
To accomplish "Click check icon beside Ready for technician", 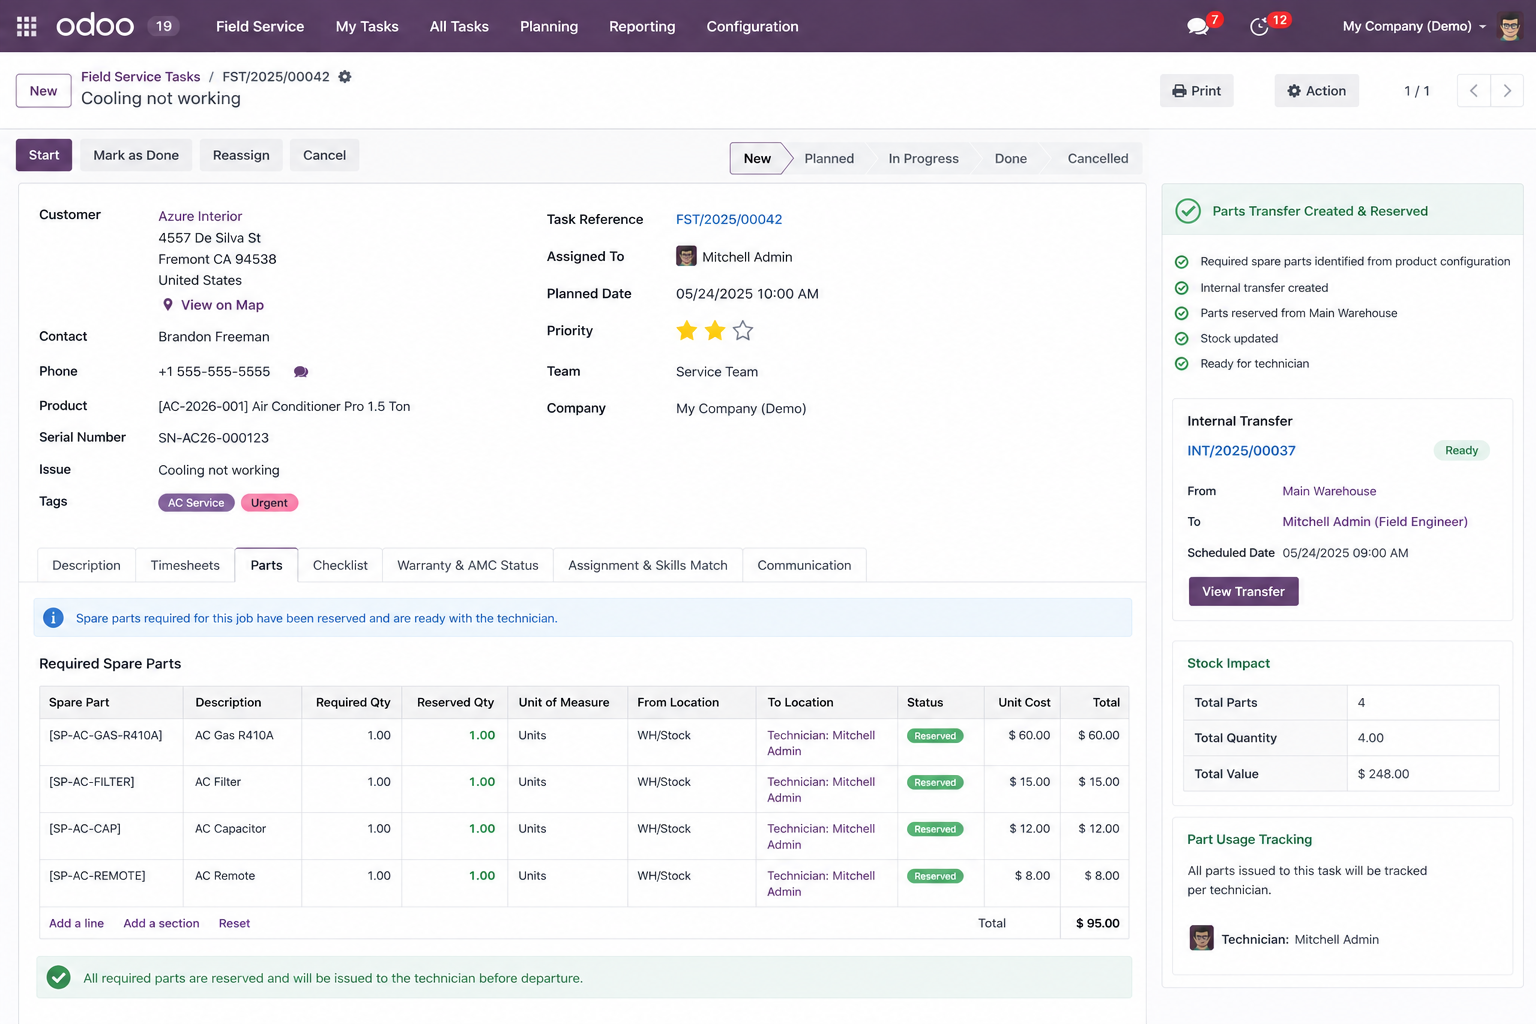I will pos(1182,364).
